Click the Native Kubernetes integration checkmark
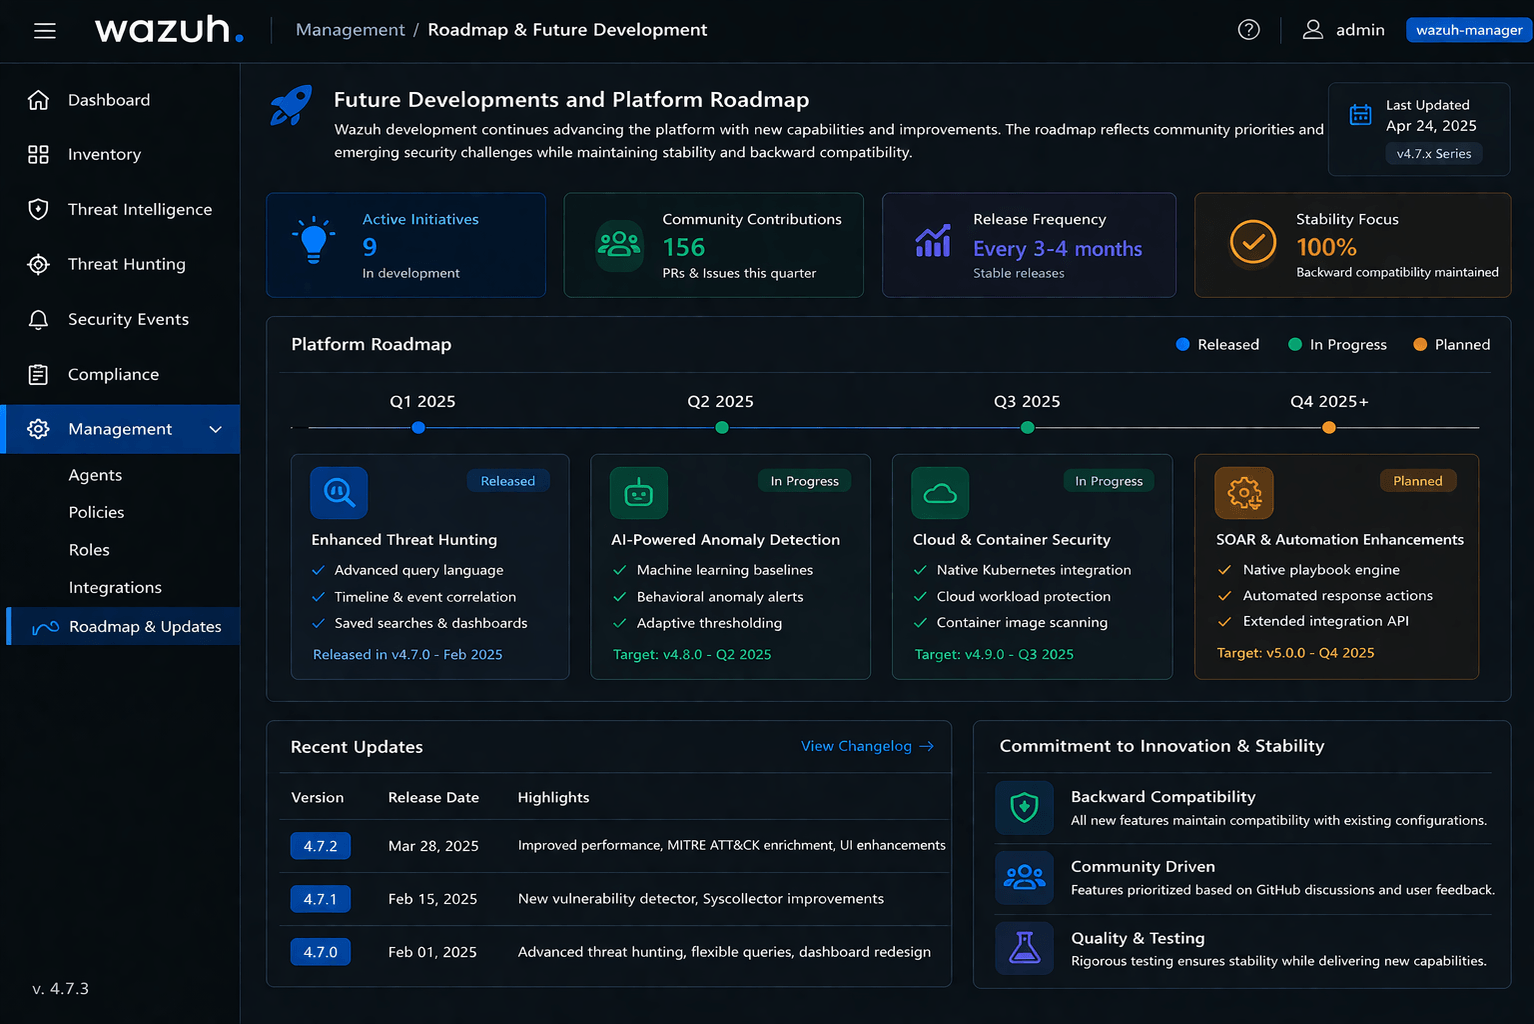This screenshot has height=1024, width=1534. pos(920,570)
